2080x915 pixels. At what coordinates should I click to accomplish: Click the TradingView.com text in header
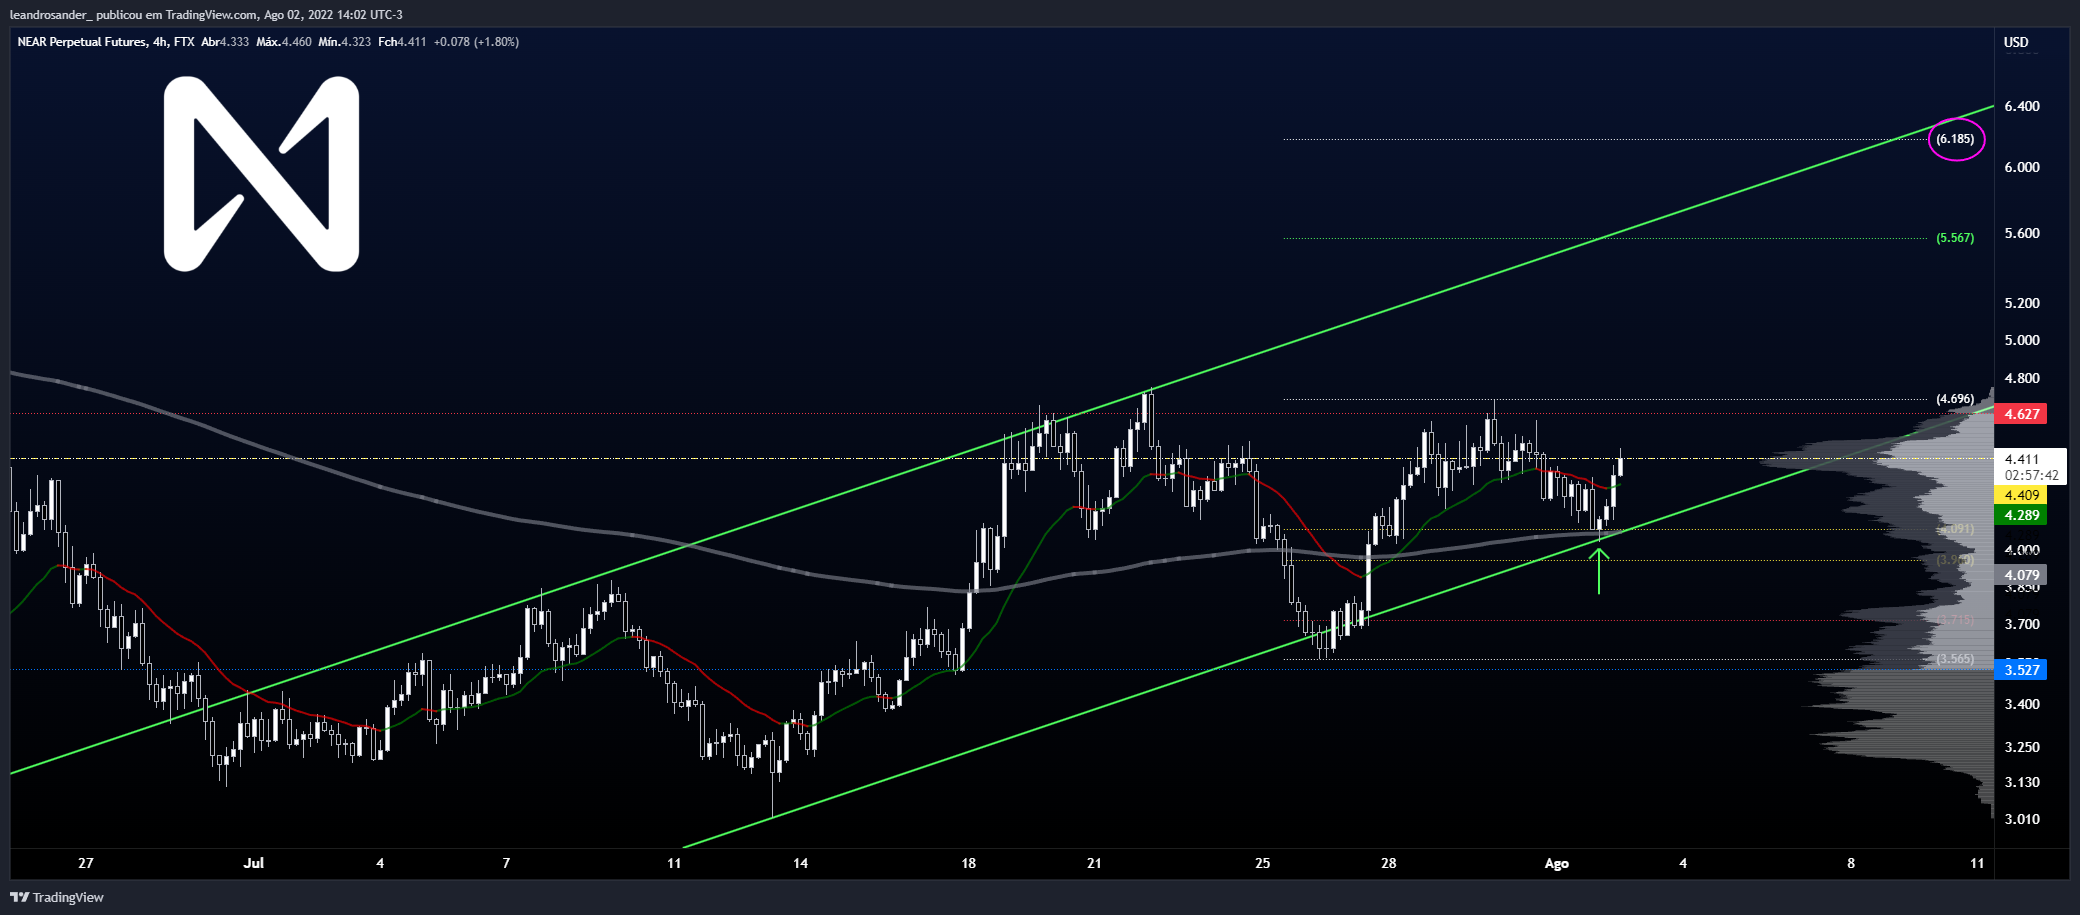click(x=209, y=15)
